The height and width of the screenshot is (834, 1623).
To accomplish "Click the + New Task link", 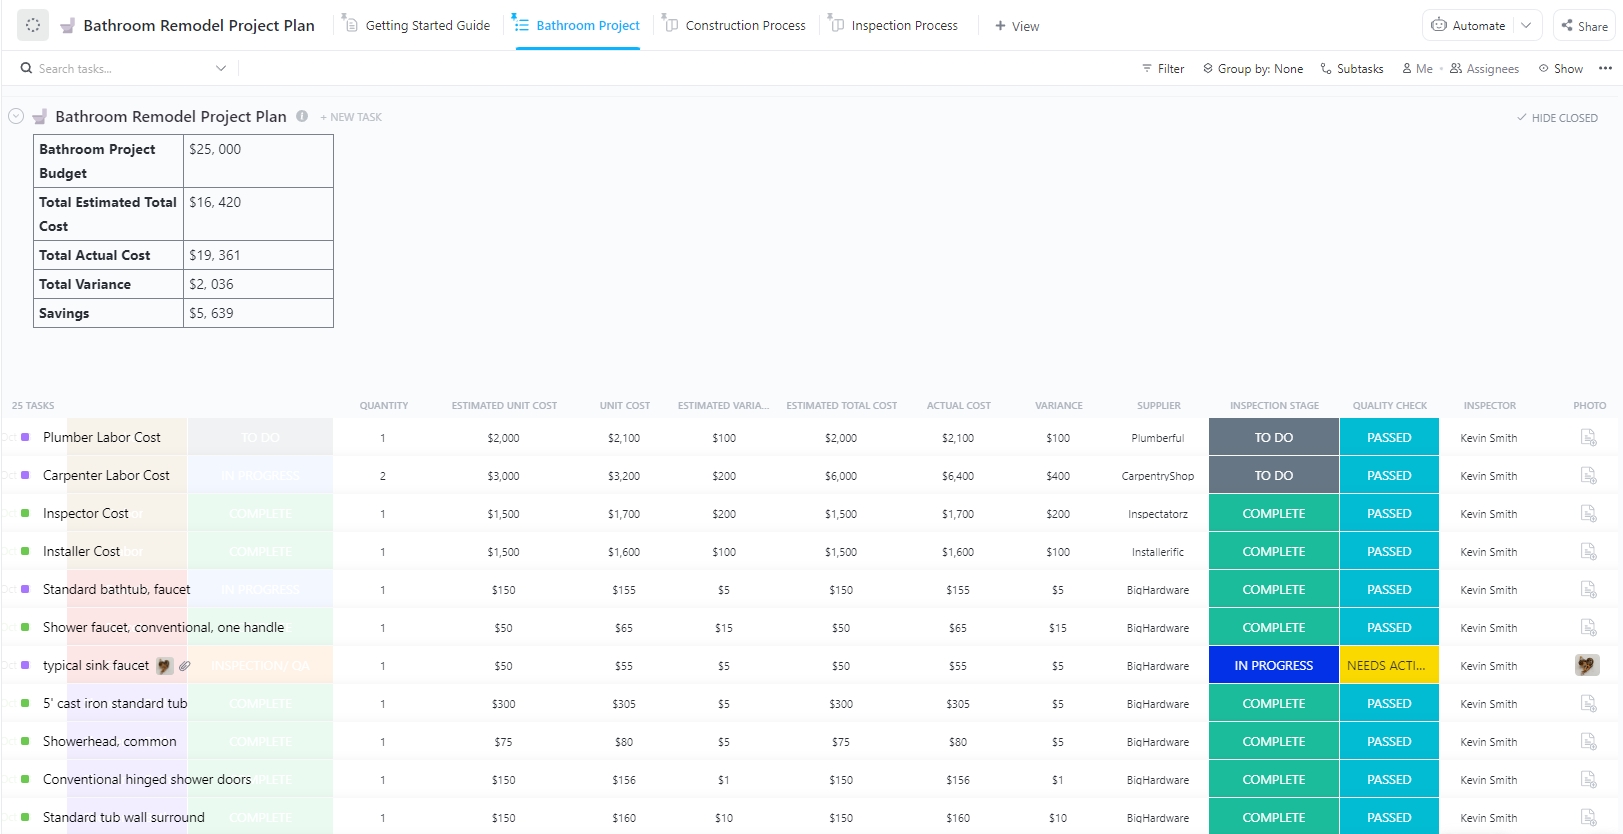I will click(351, 117).
